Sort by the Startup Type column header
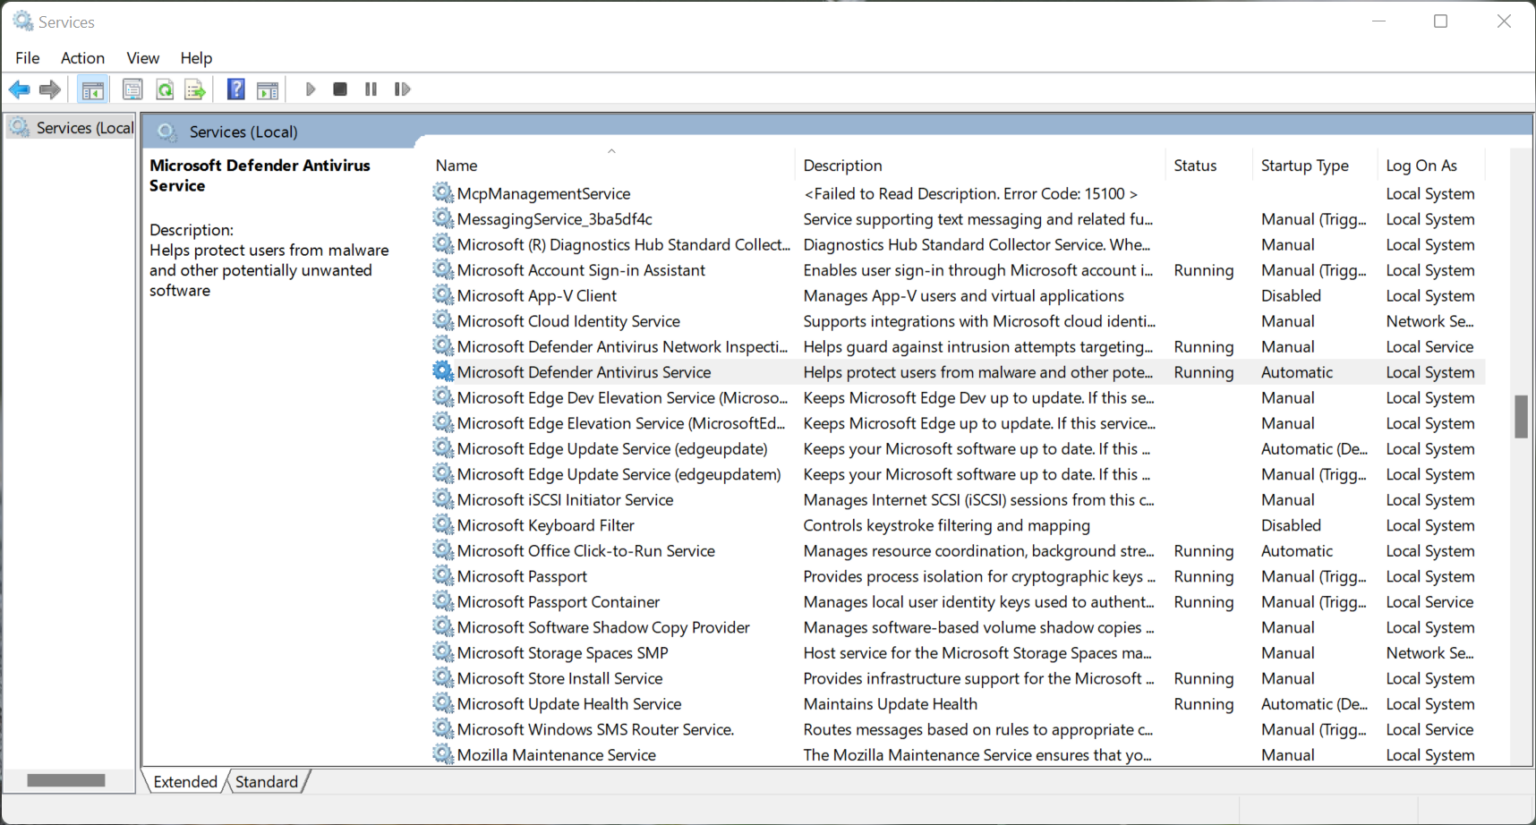The height and width of the screenshot is (825, 1536). pyautogui.click(x=1305, y=165)
